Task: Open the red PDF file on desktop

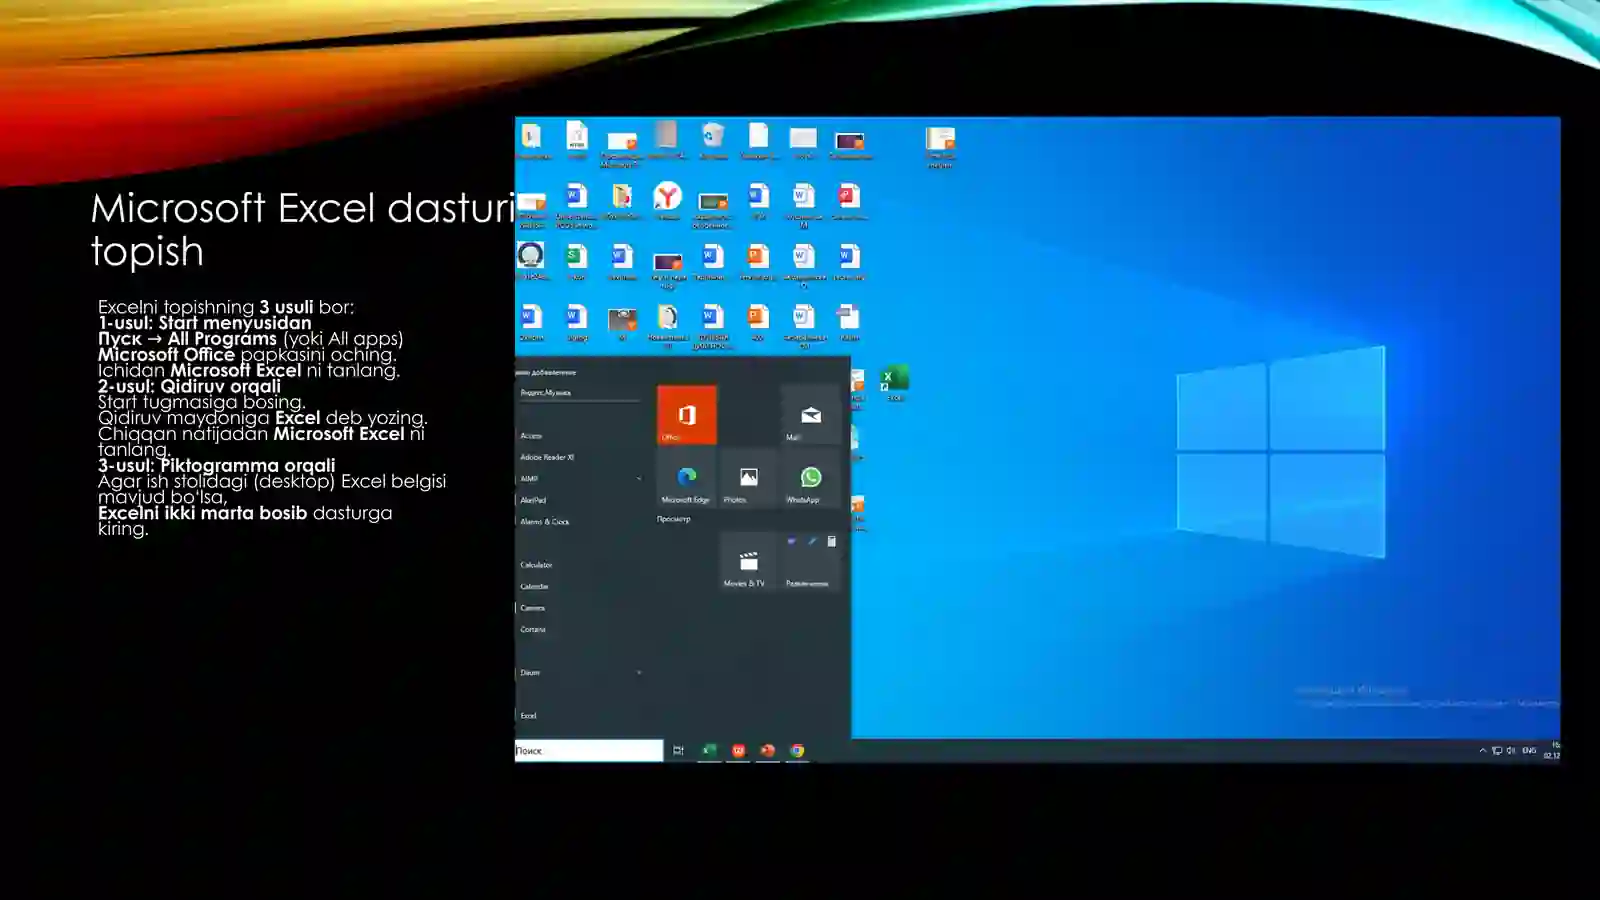Action: point(849,201)
